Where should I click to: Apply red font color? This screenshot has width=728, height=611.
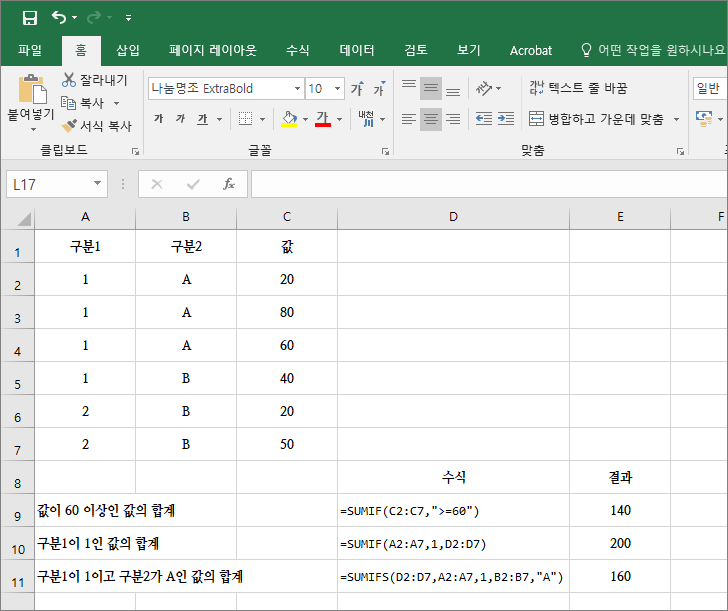coord(323,119)
